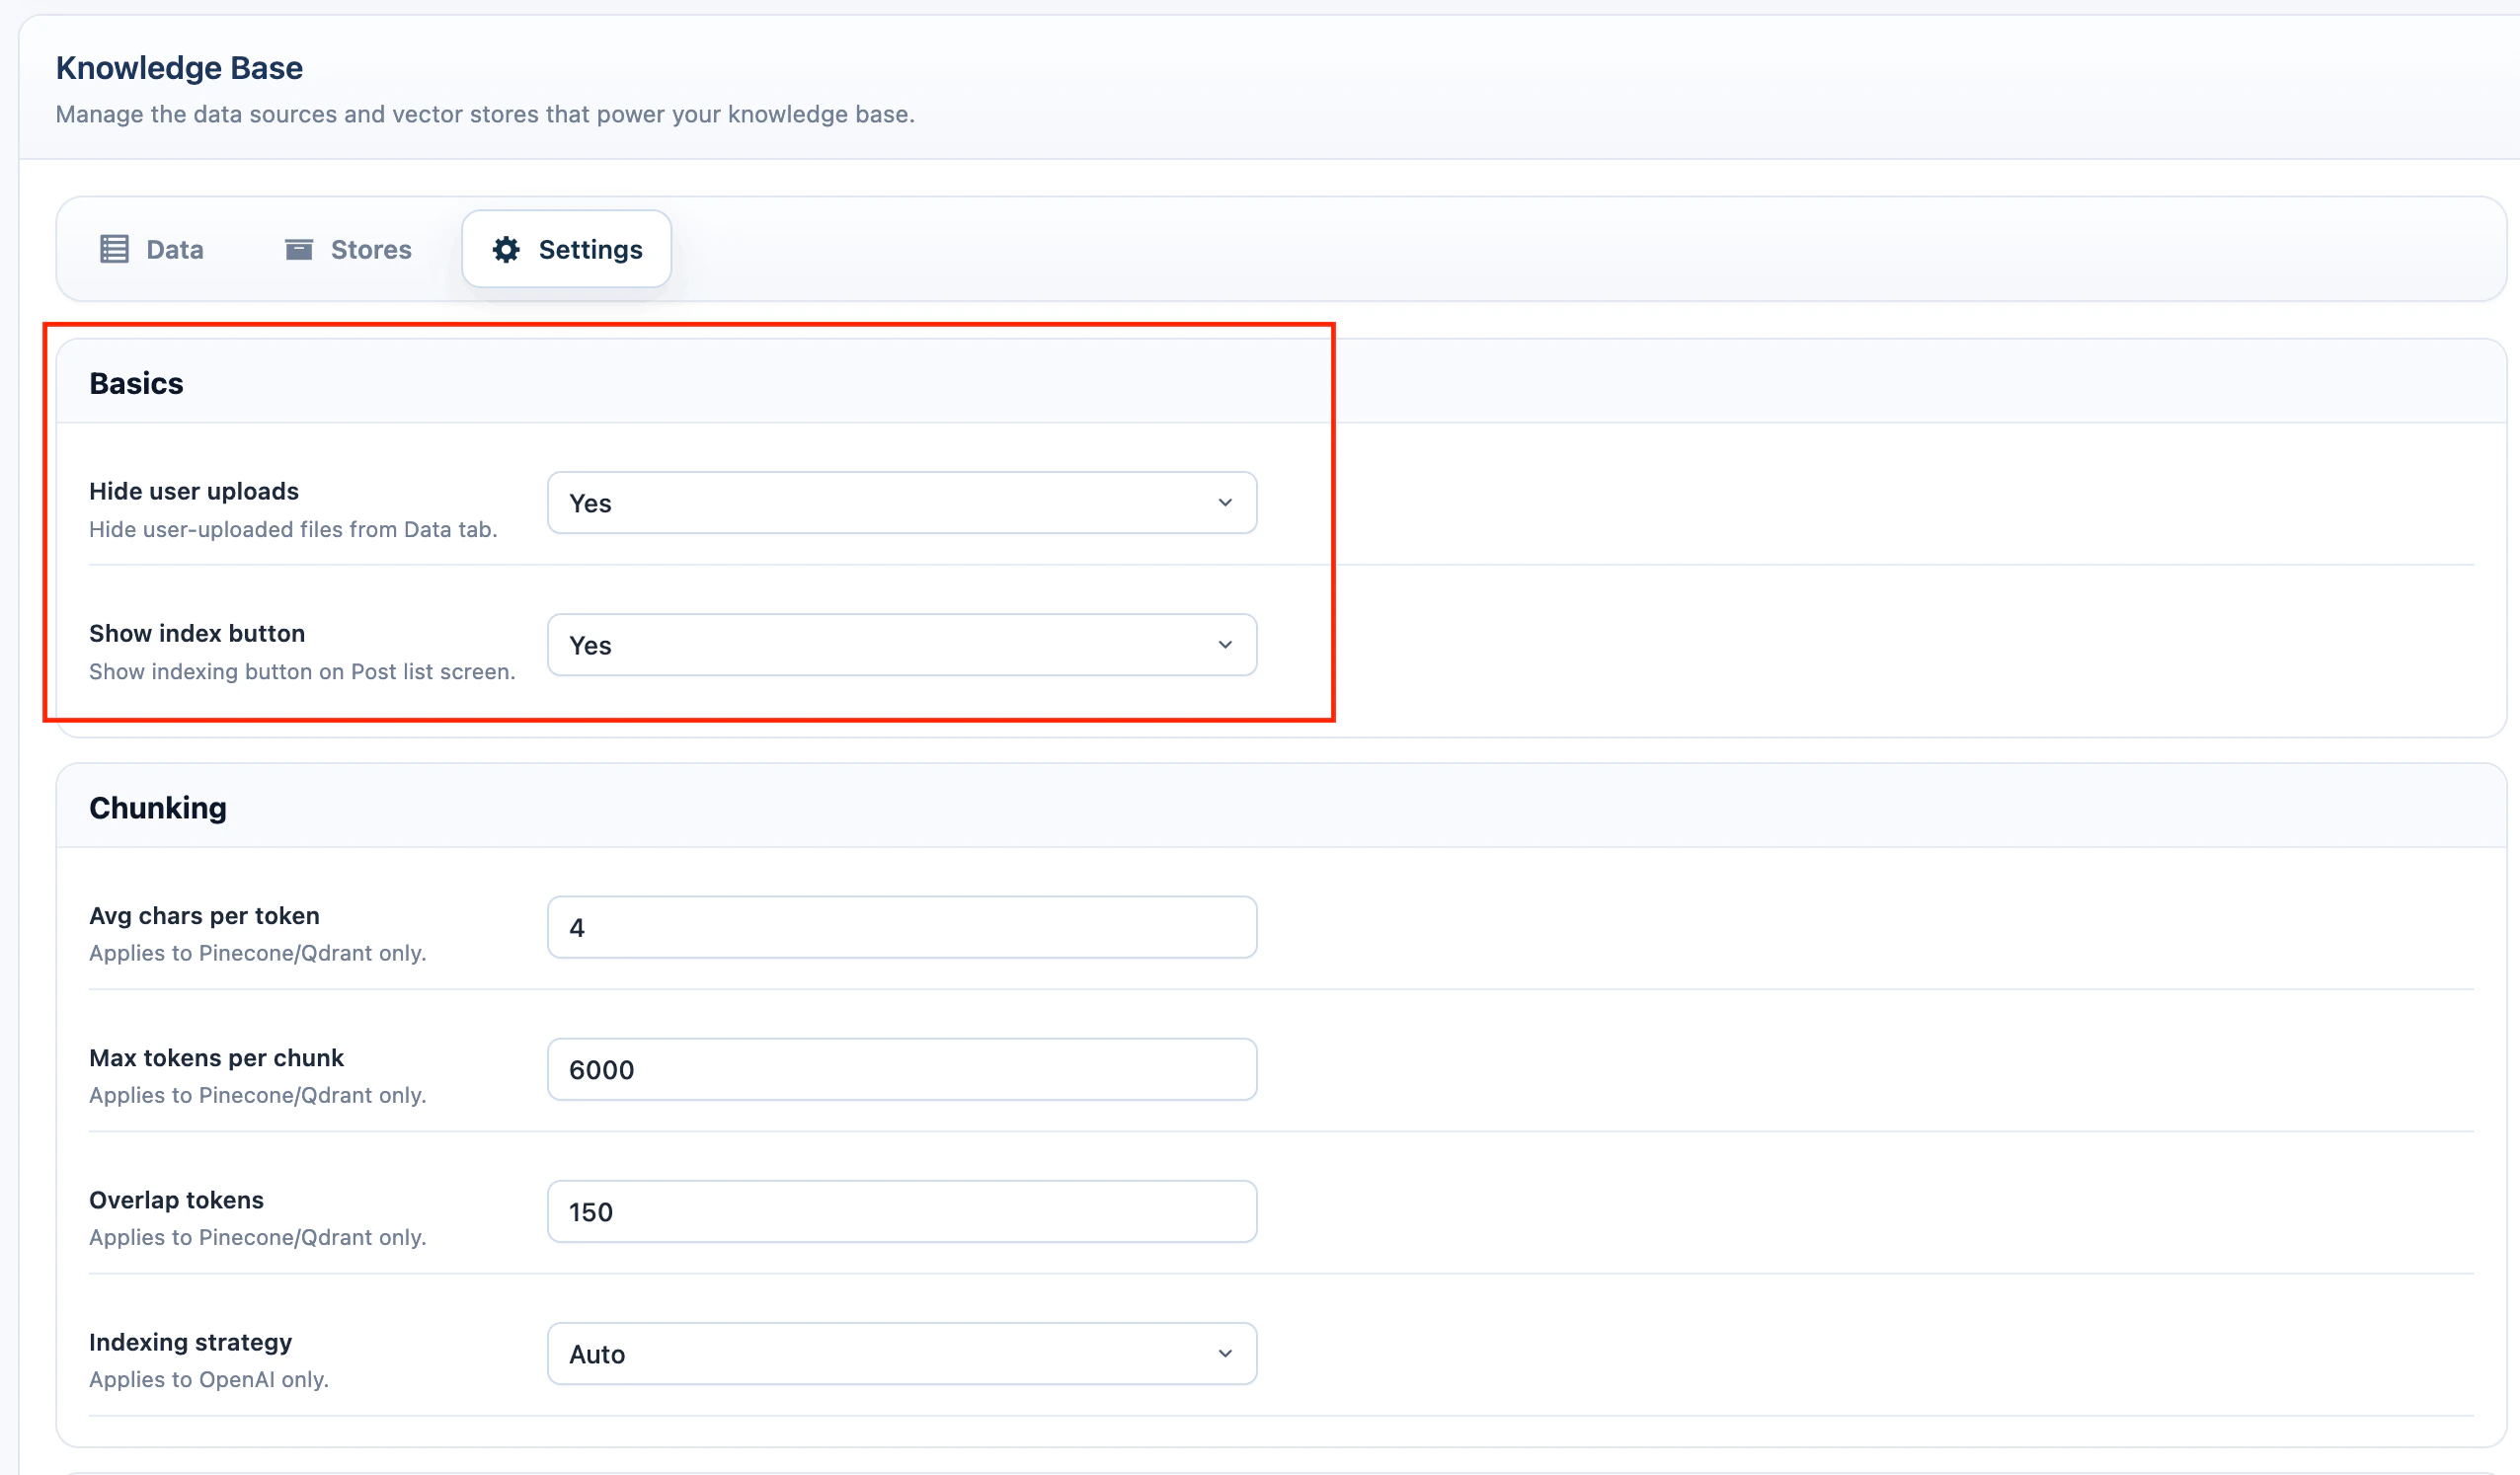Click "Applies to Pinecone/Qdrant only." under Overlap tokens
This screenshot has height=1475, width=2520.
pos(258,1237)
